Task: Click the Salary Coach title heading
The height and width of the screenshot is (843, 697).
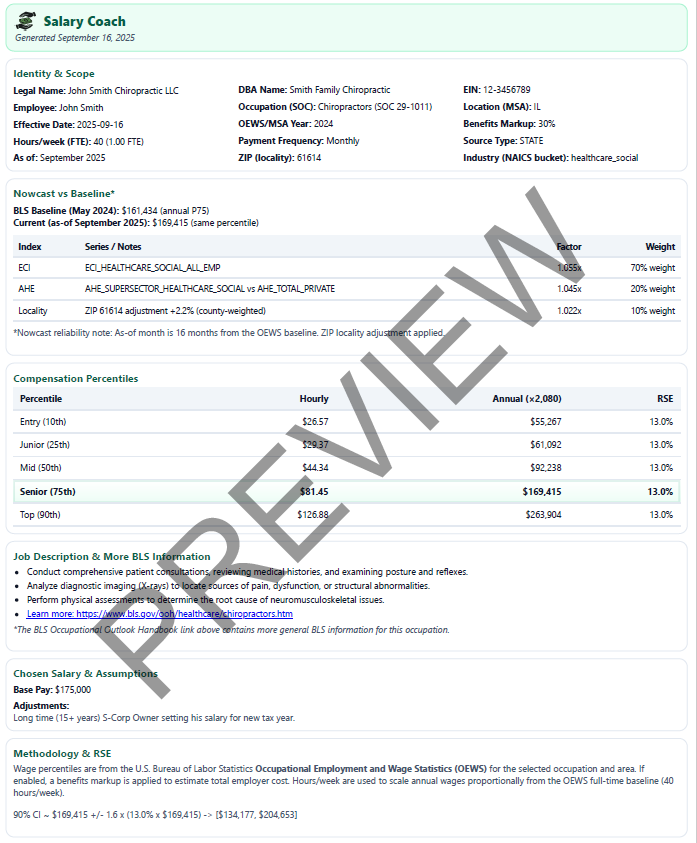Action: [84, 21]
